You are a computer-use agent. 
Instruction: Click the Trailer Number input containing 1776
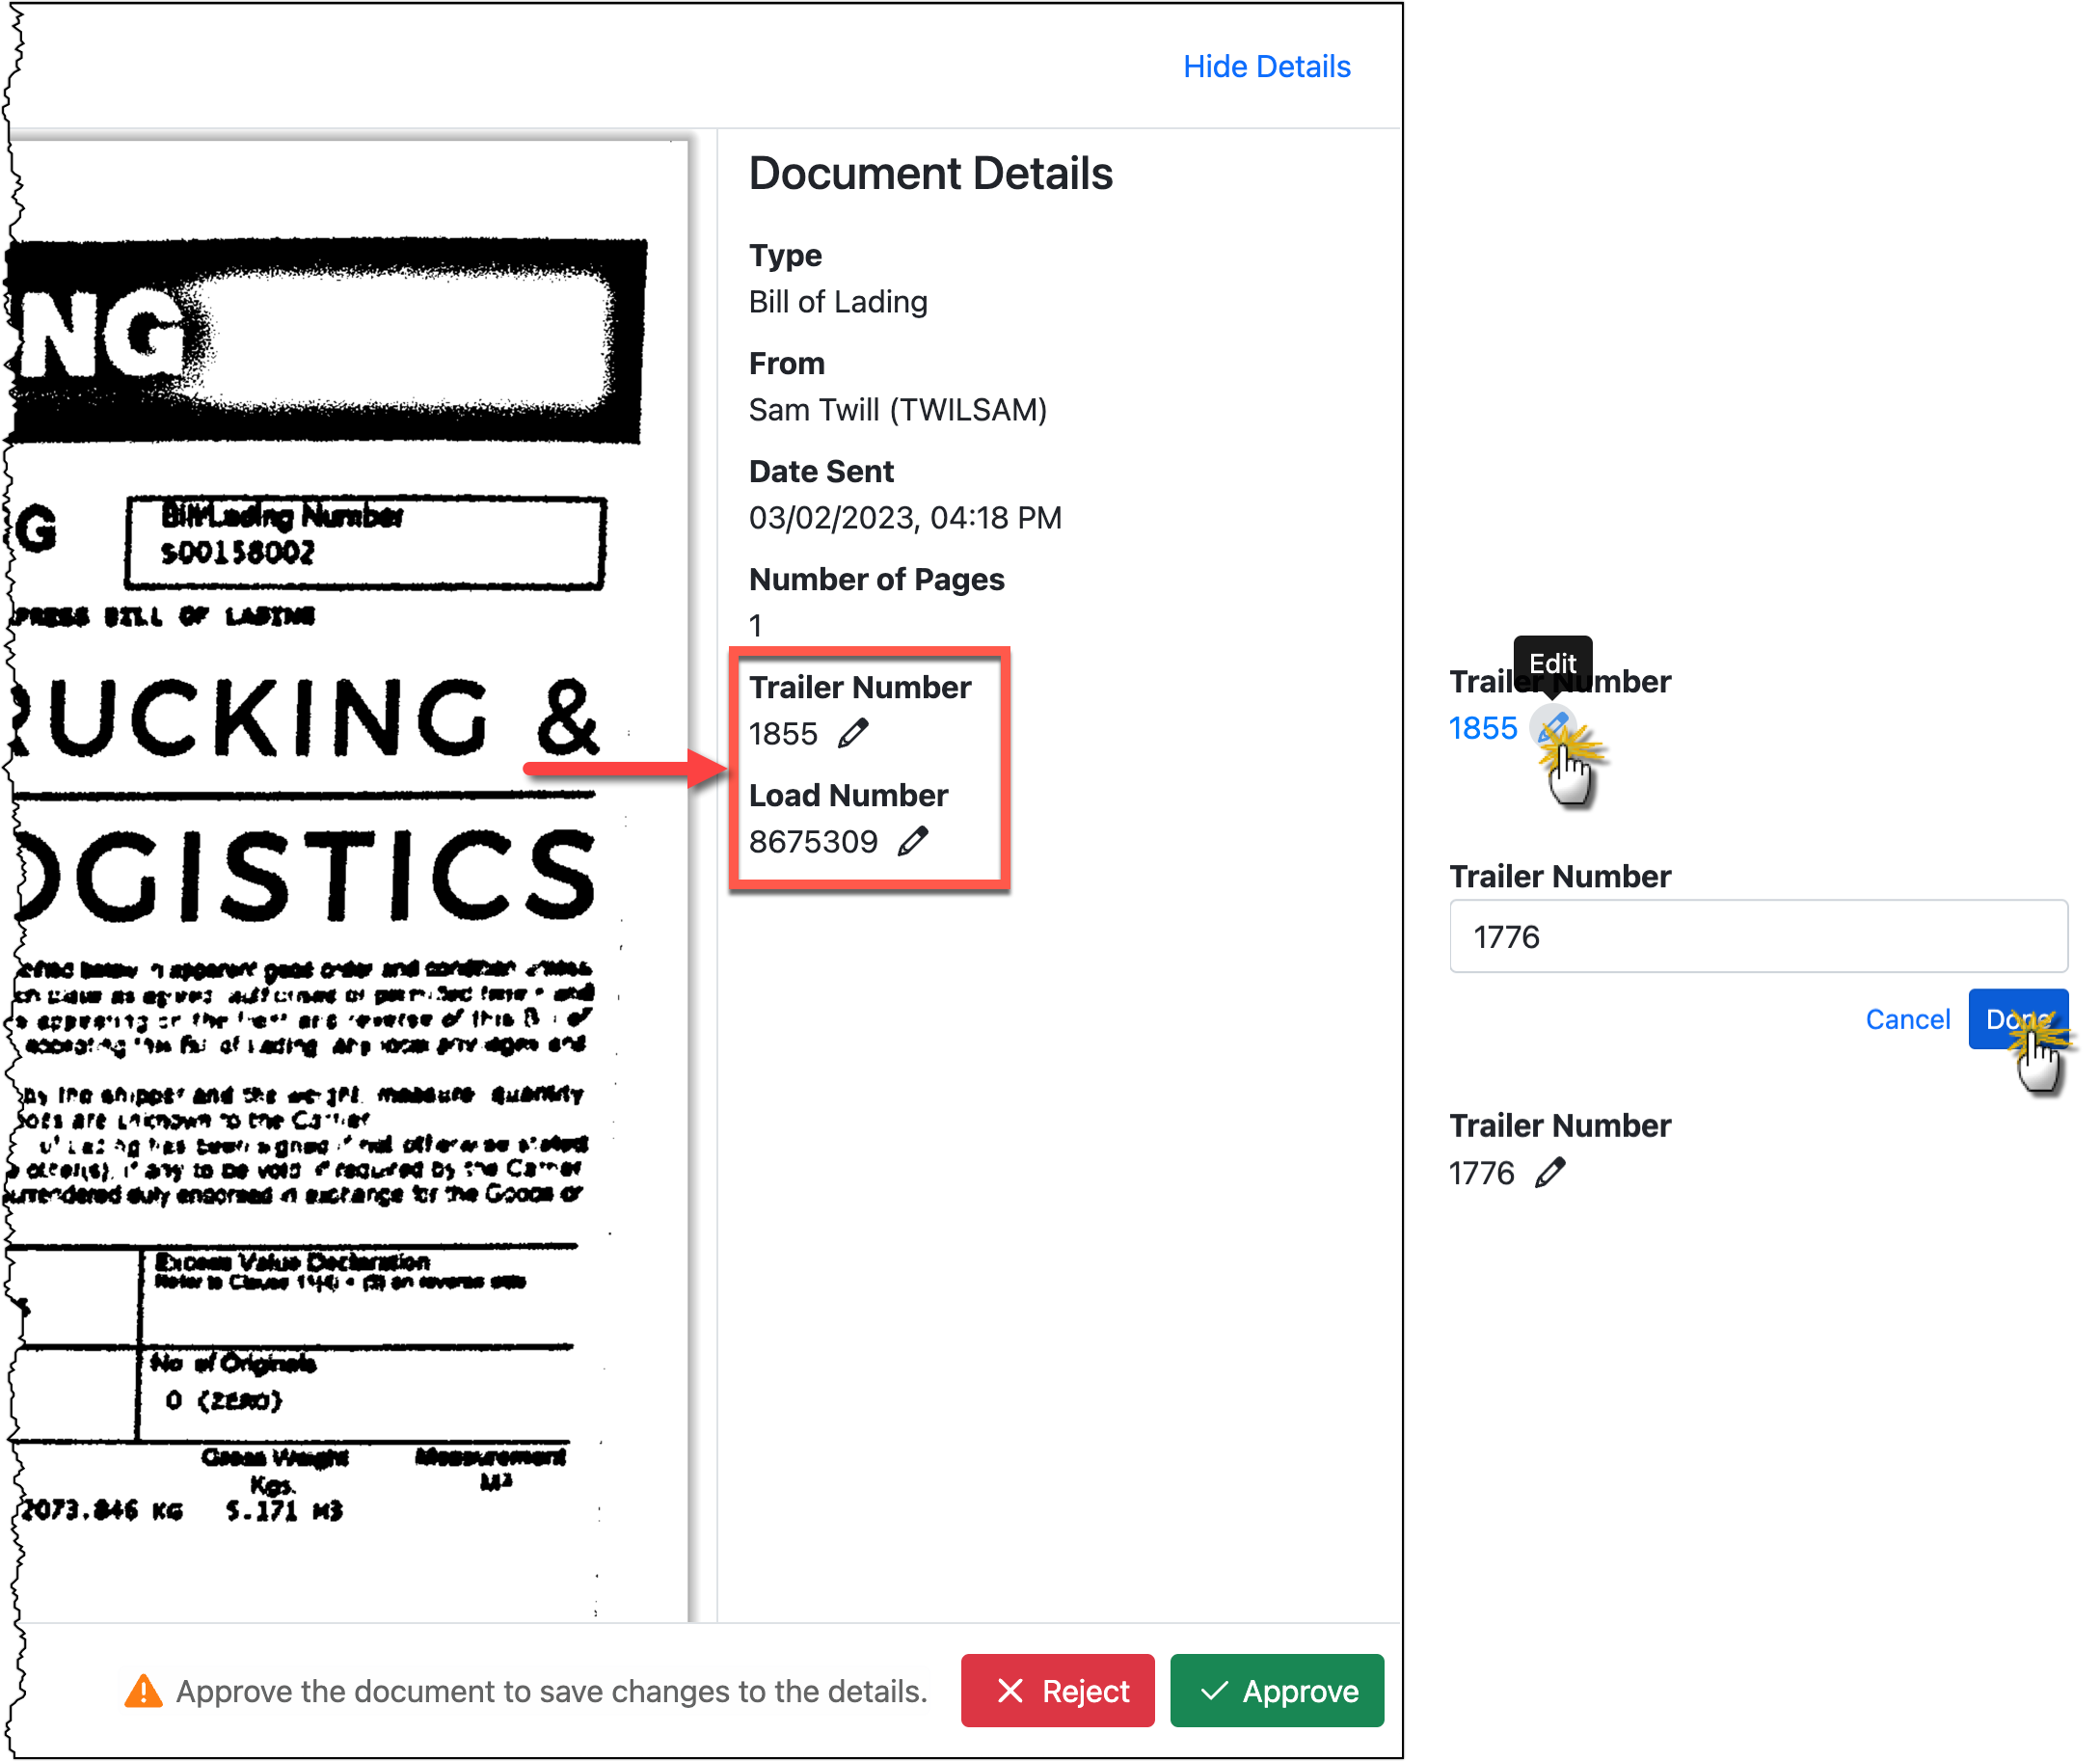pyautogui.click(x=1758, y=937)
